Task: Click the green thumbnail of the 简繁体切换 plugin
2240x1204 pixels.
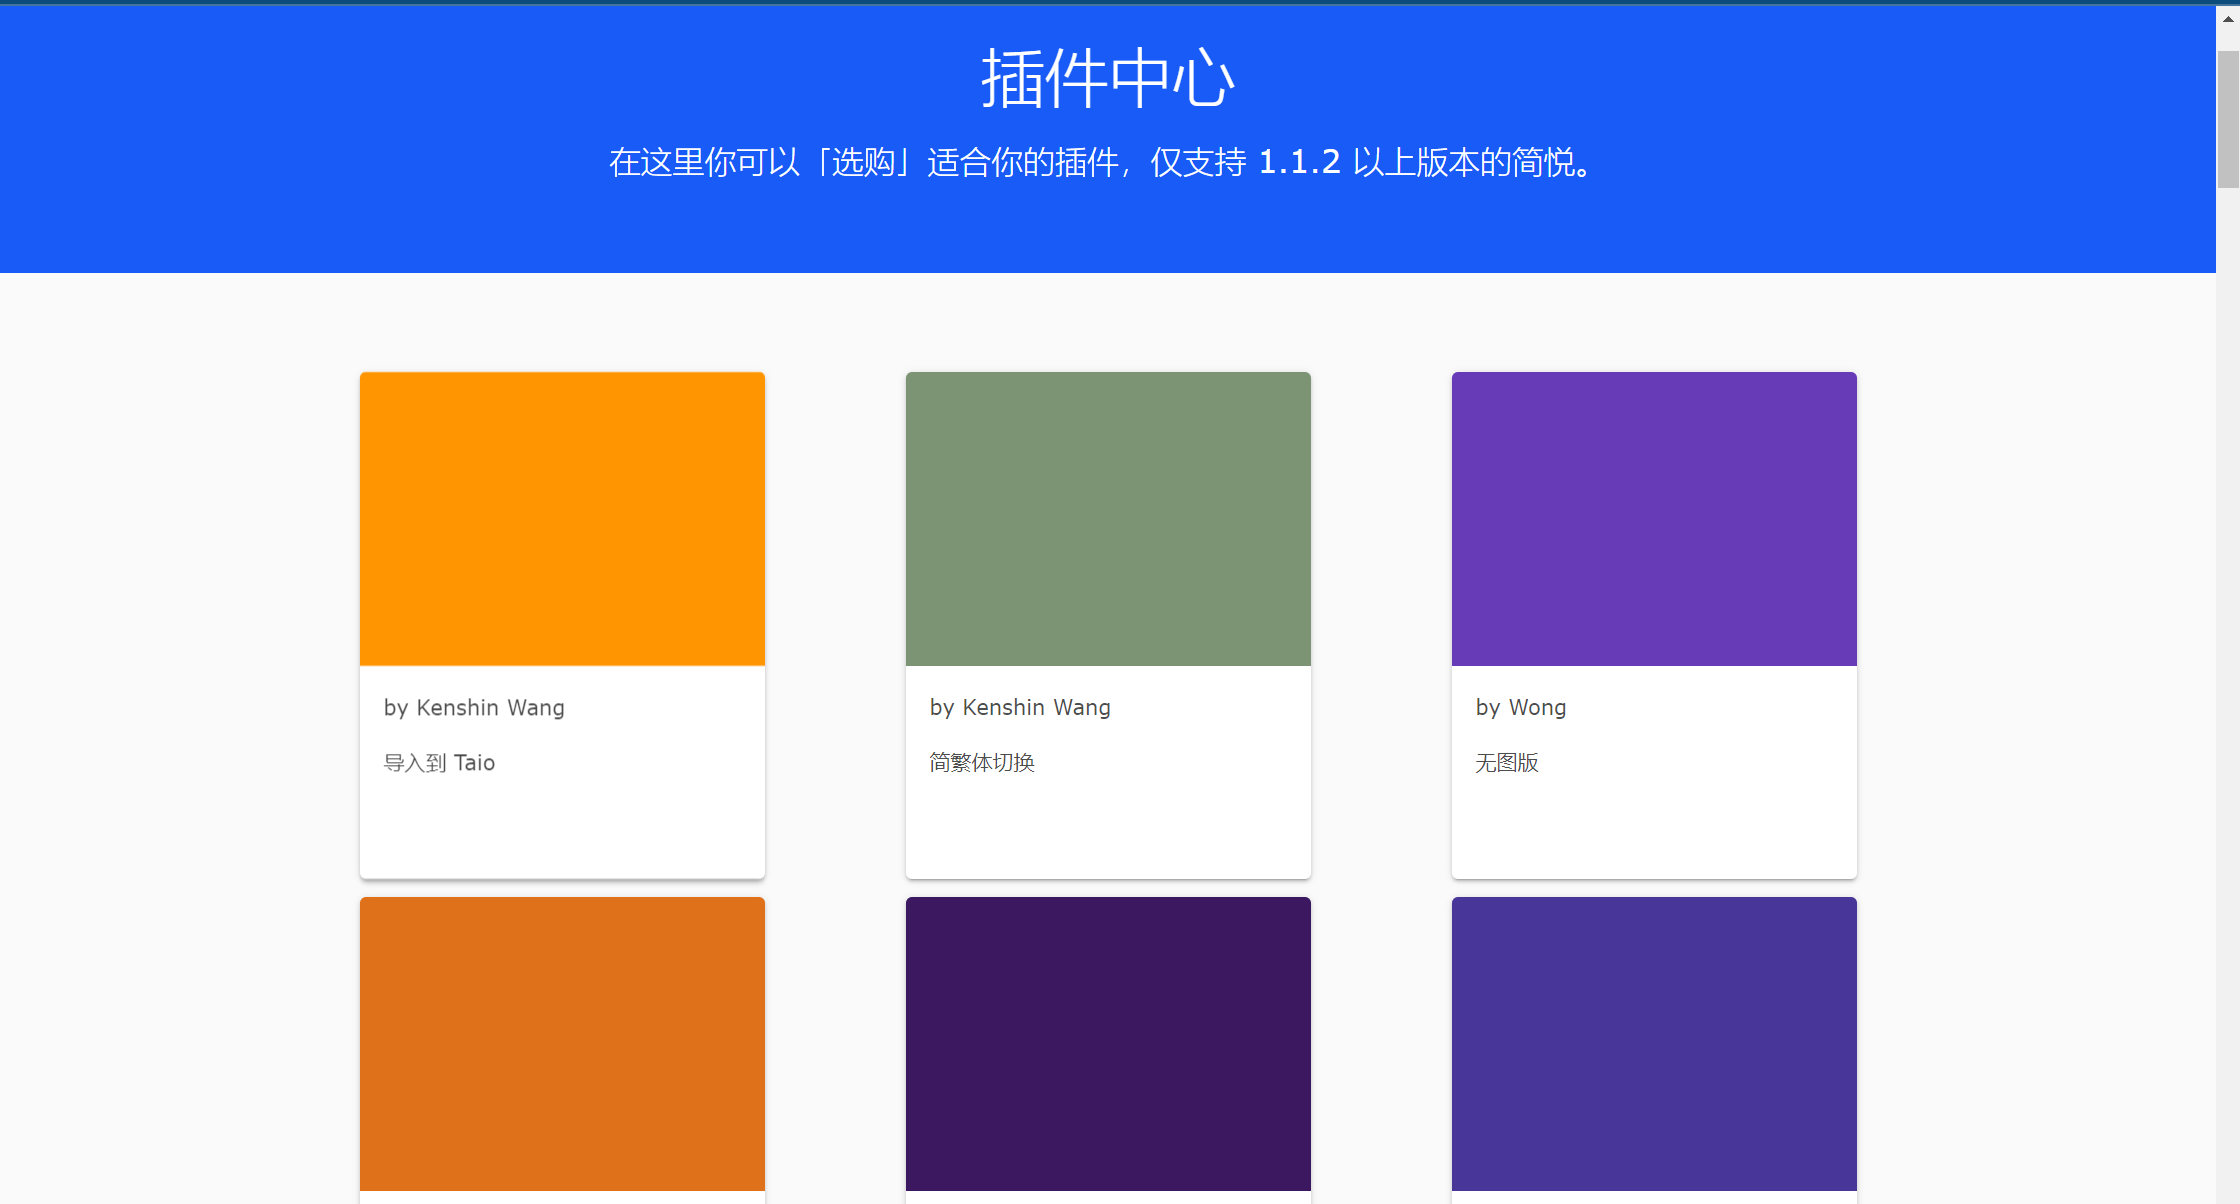Action: coord(1107,518)
